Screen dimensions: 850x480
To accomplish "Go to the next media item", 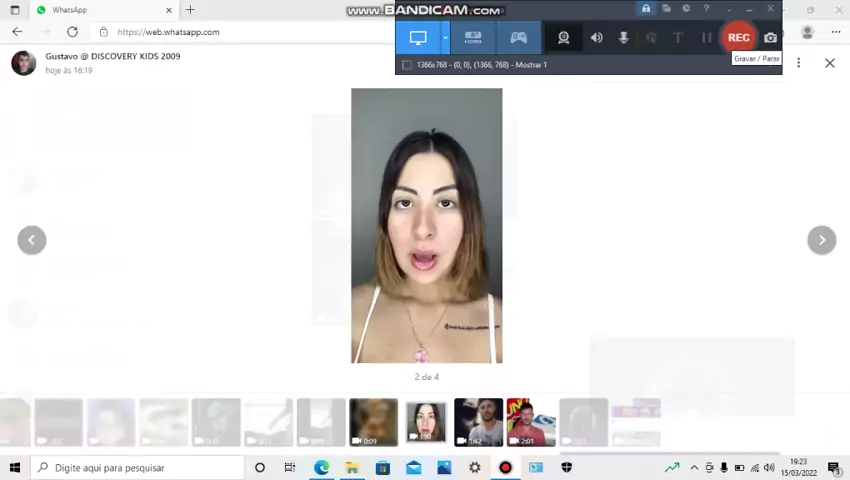I will [x=821, y=240].
